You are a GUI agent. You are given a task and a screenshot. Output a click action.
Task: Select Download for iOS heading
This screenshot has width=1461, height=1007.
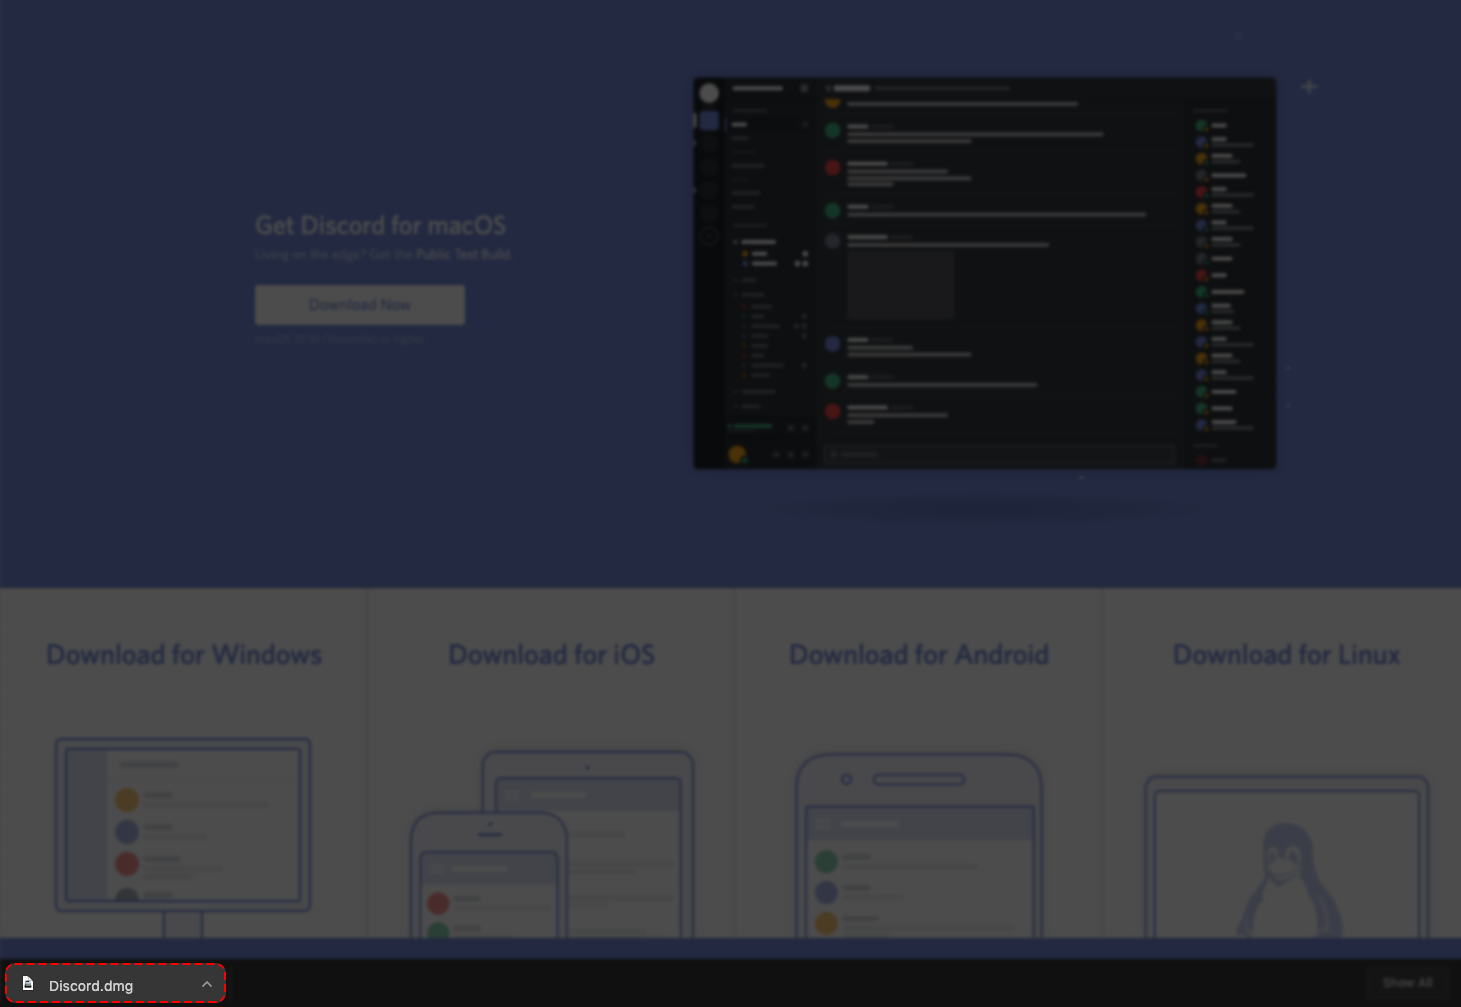552,655
